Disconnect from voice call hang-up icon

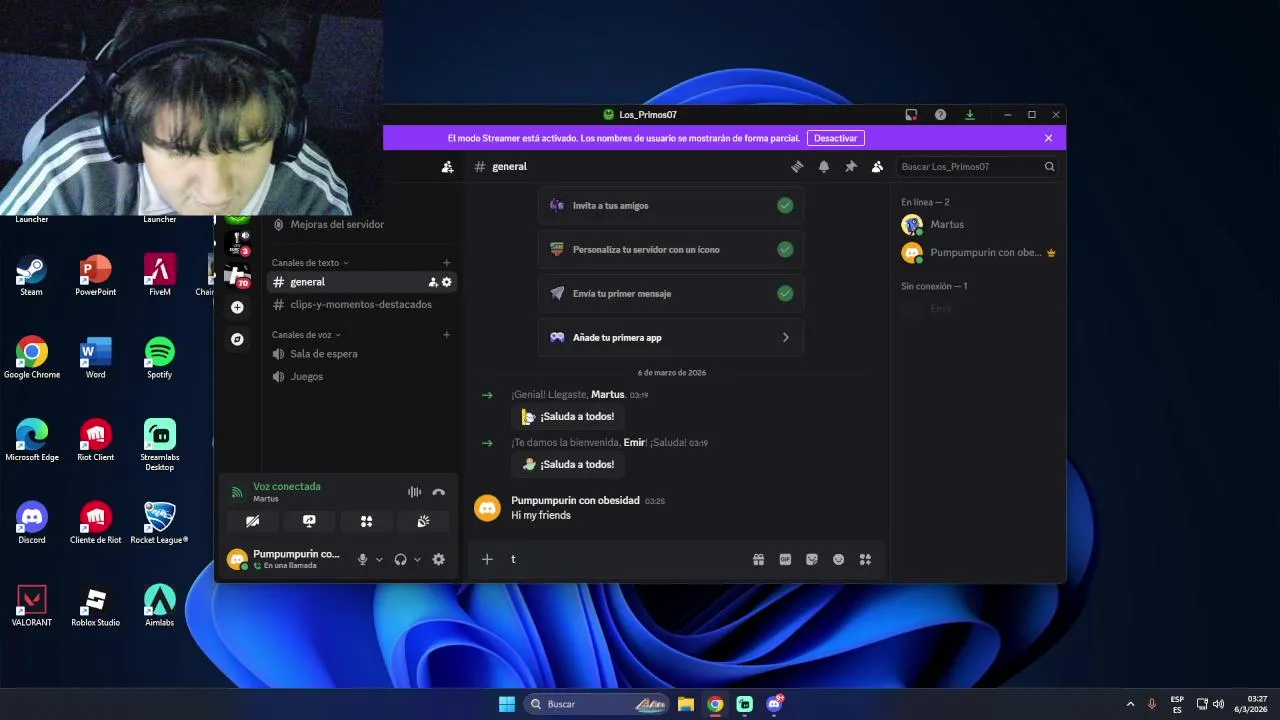tap(438, 492)
